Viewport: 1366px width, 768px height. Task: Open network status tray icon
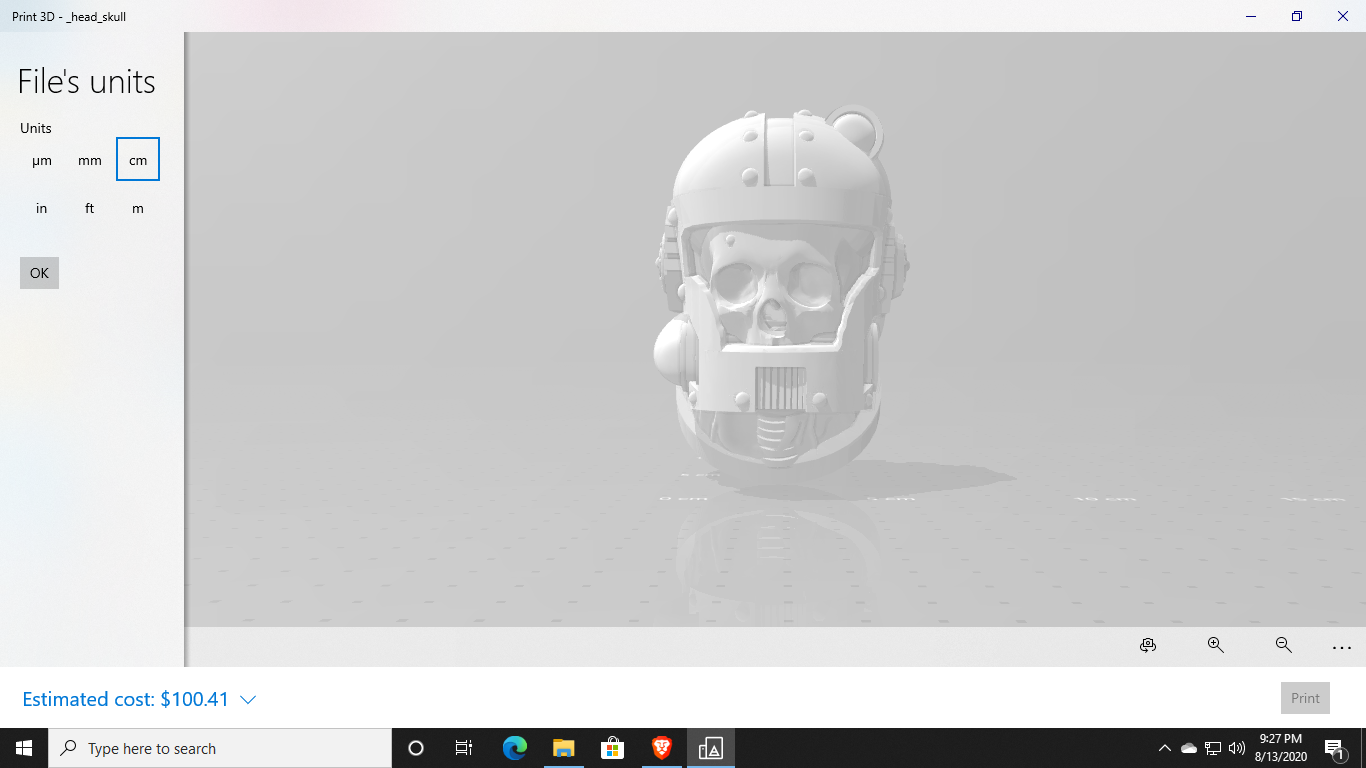[1213, 748]
